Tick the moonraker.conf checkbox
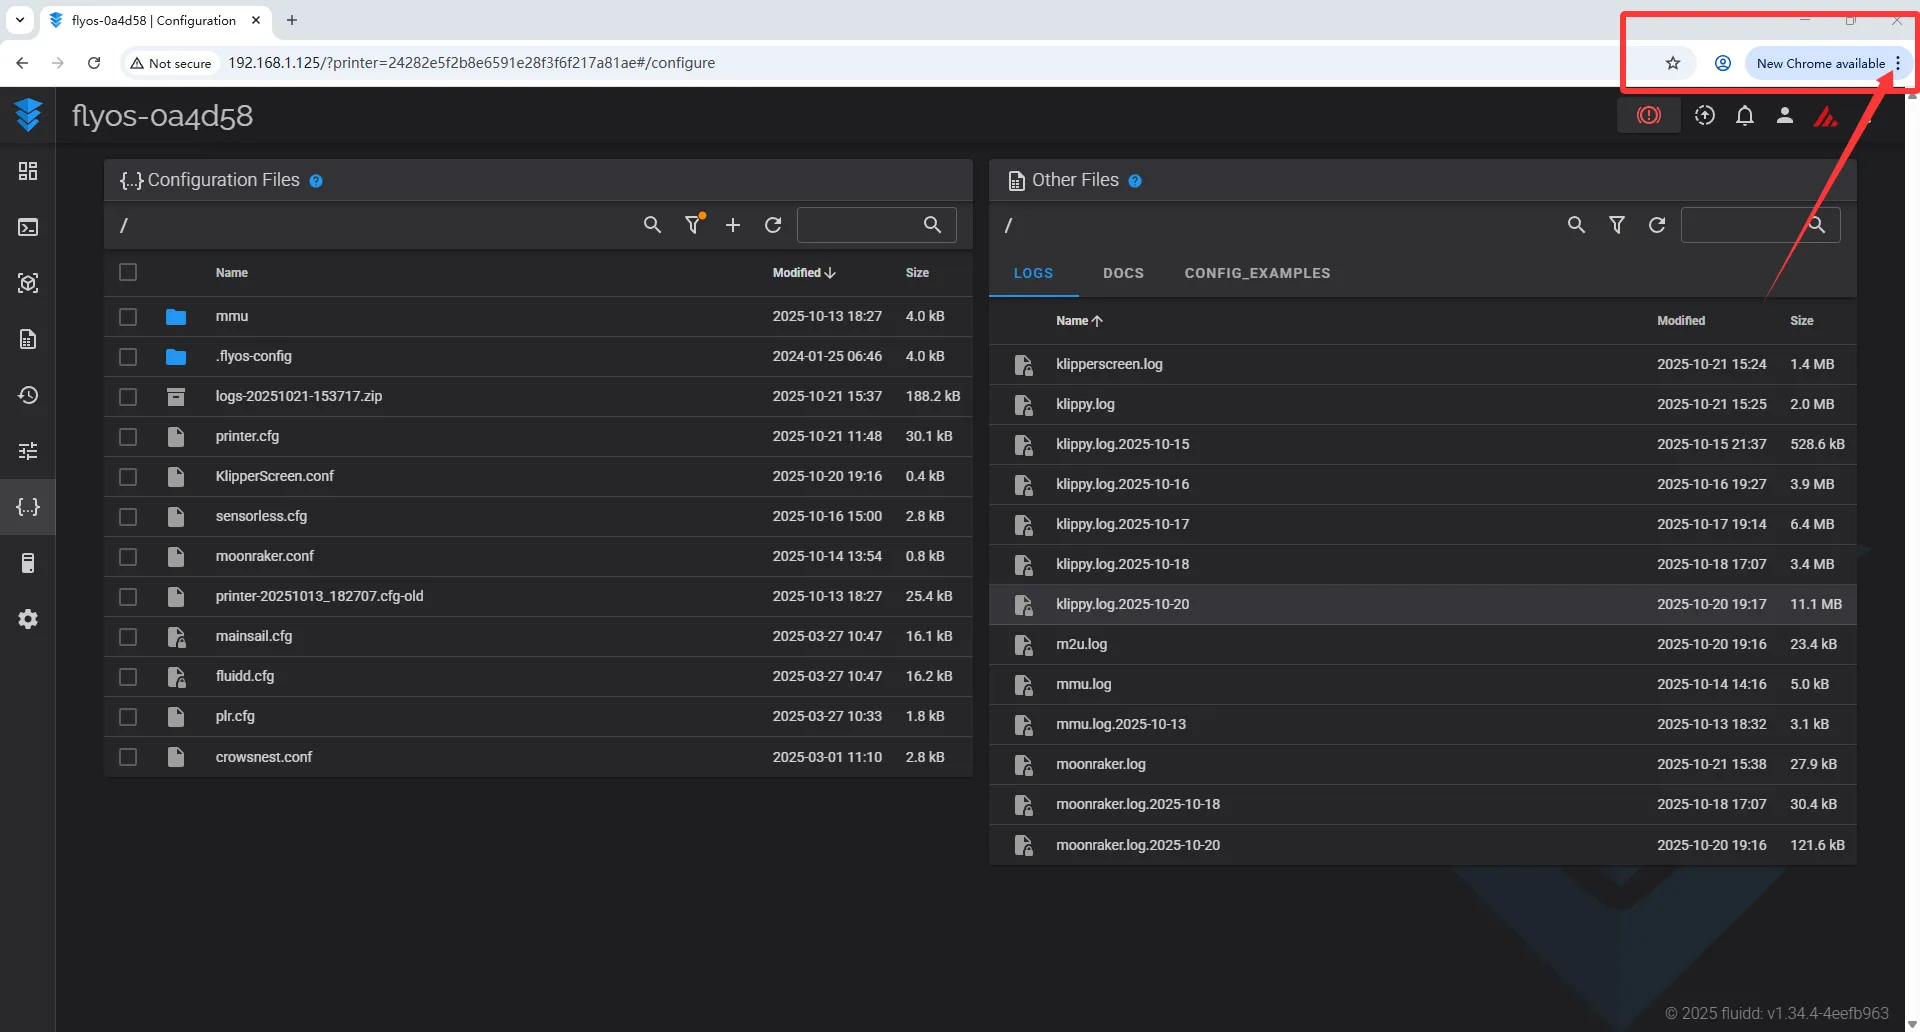Image resolution: width=1920 pixels, height=1032 pixels. [x=128, y=557]
